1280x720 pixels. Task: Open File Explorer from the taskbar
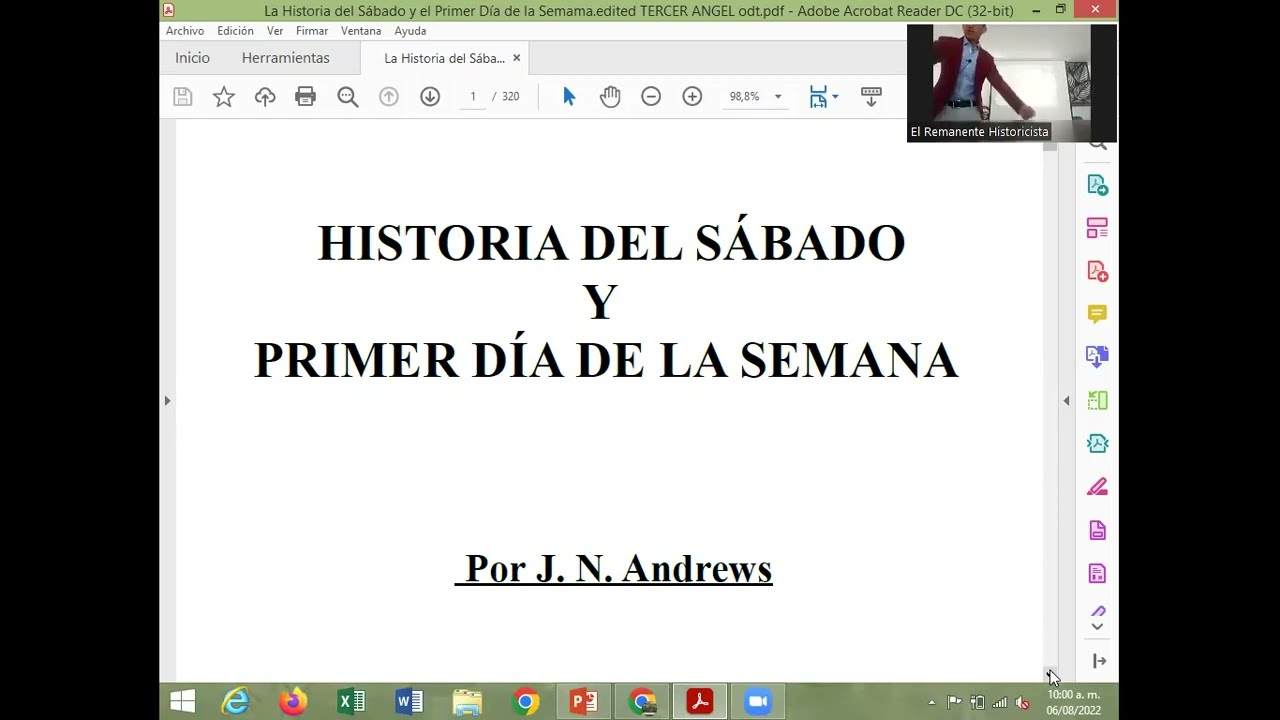click(467, 702)
